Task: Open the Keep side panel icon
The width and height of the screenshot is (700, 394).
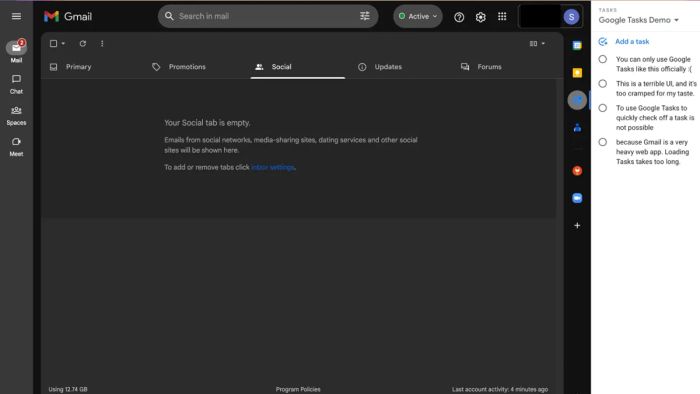Action: tap(577, 73)
